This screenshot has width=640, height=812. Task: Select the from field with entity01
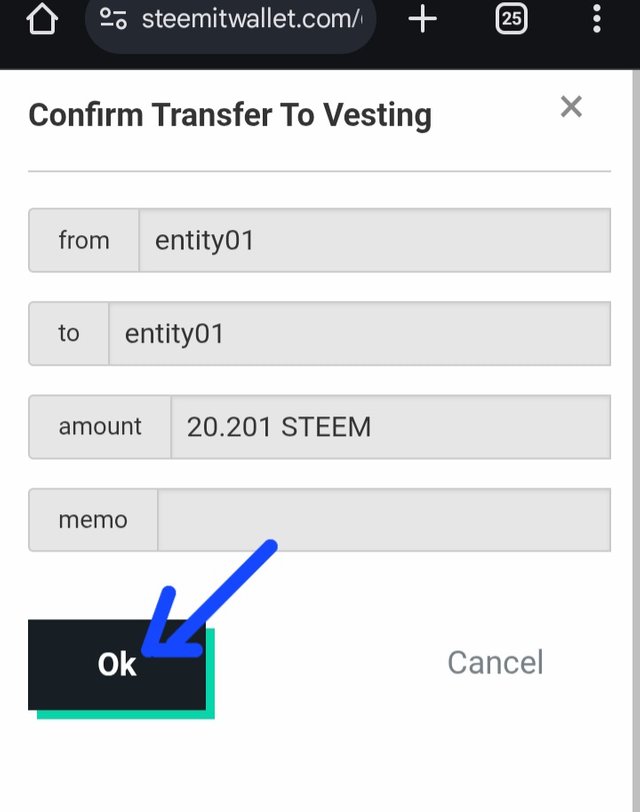pyautogui.click(x=374, y=240)
